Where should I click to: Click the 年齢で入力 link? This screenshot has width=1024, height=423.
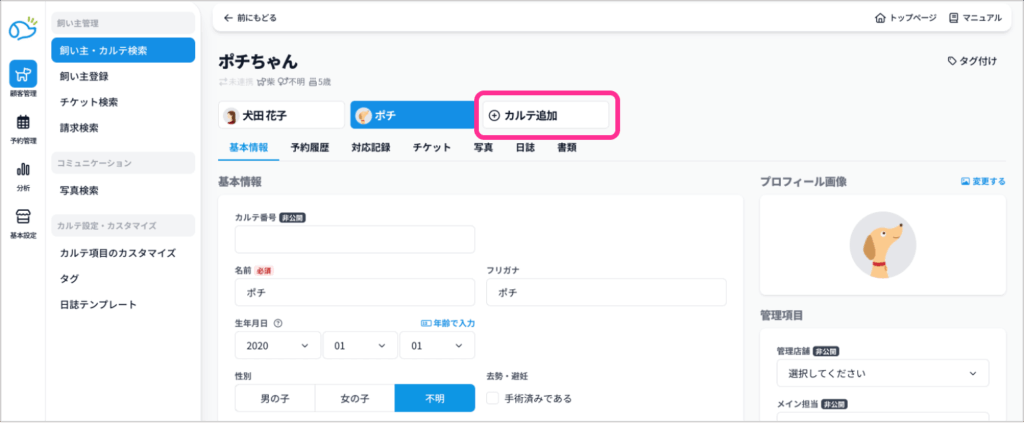click(x=447, y=323)
